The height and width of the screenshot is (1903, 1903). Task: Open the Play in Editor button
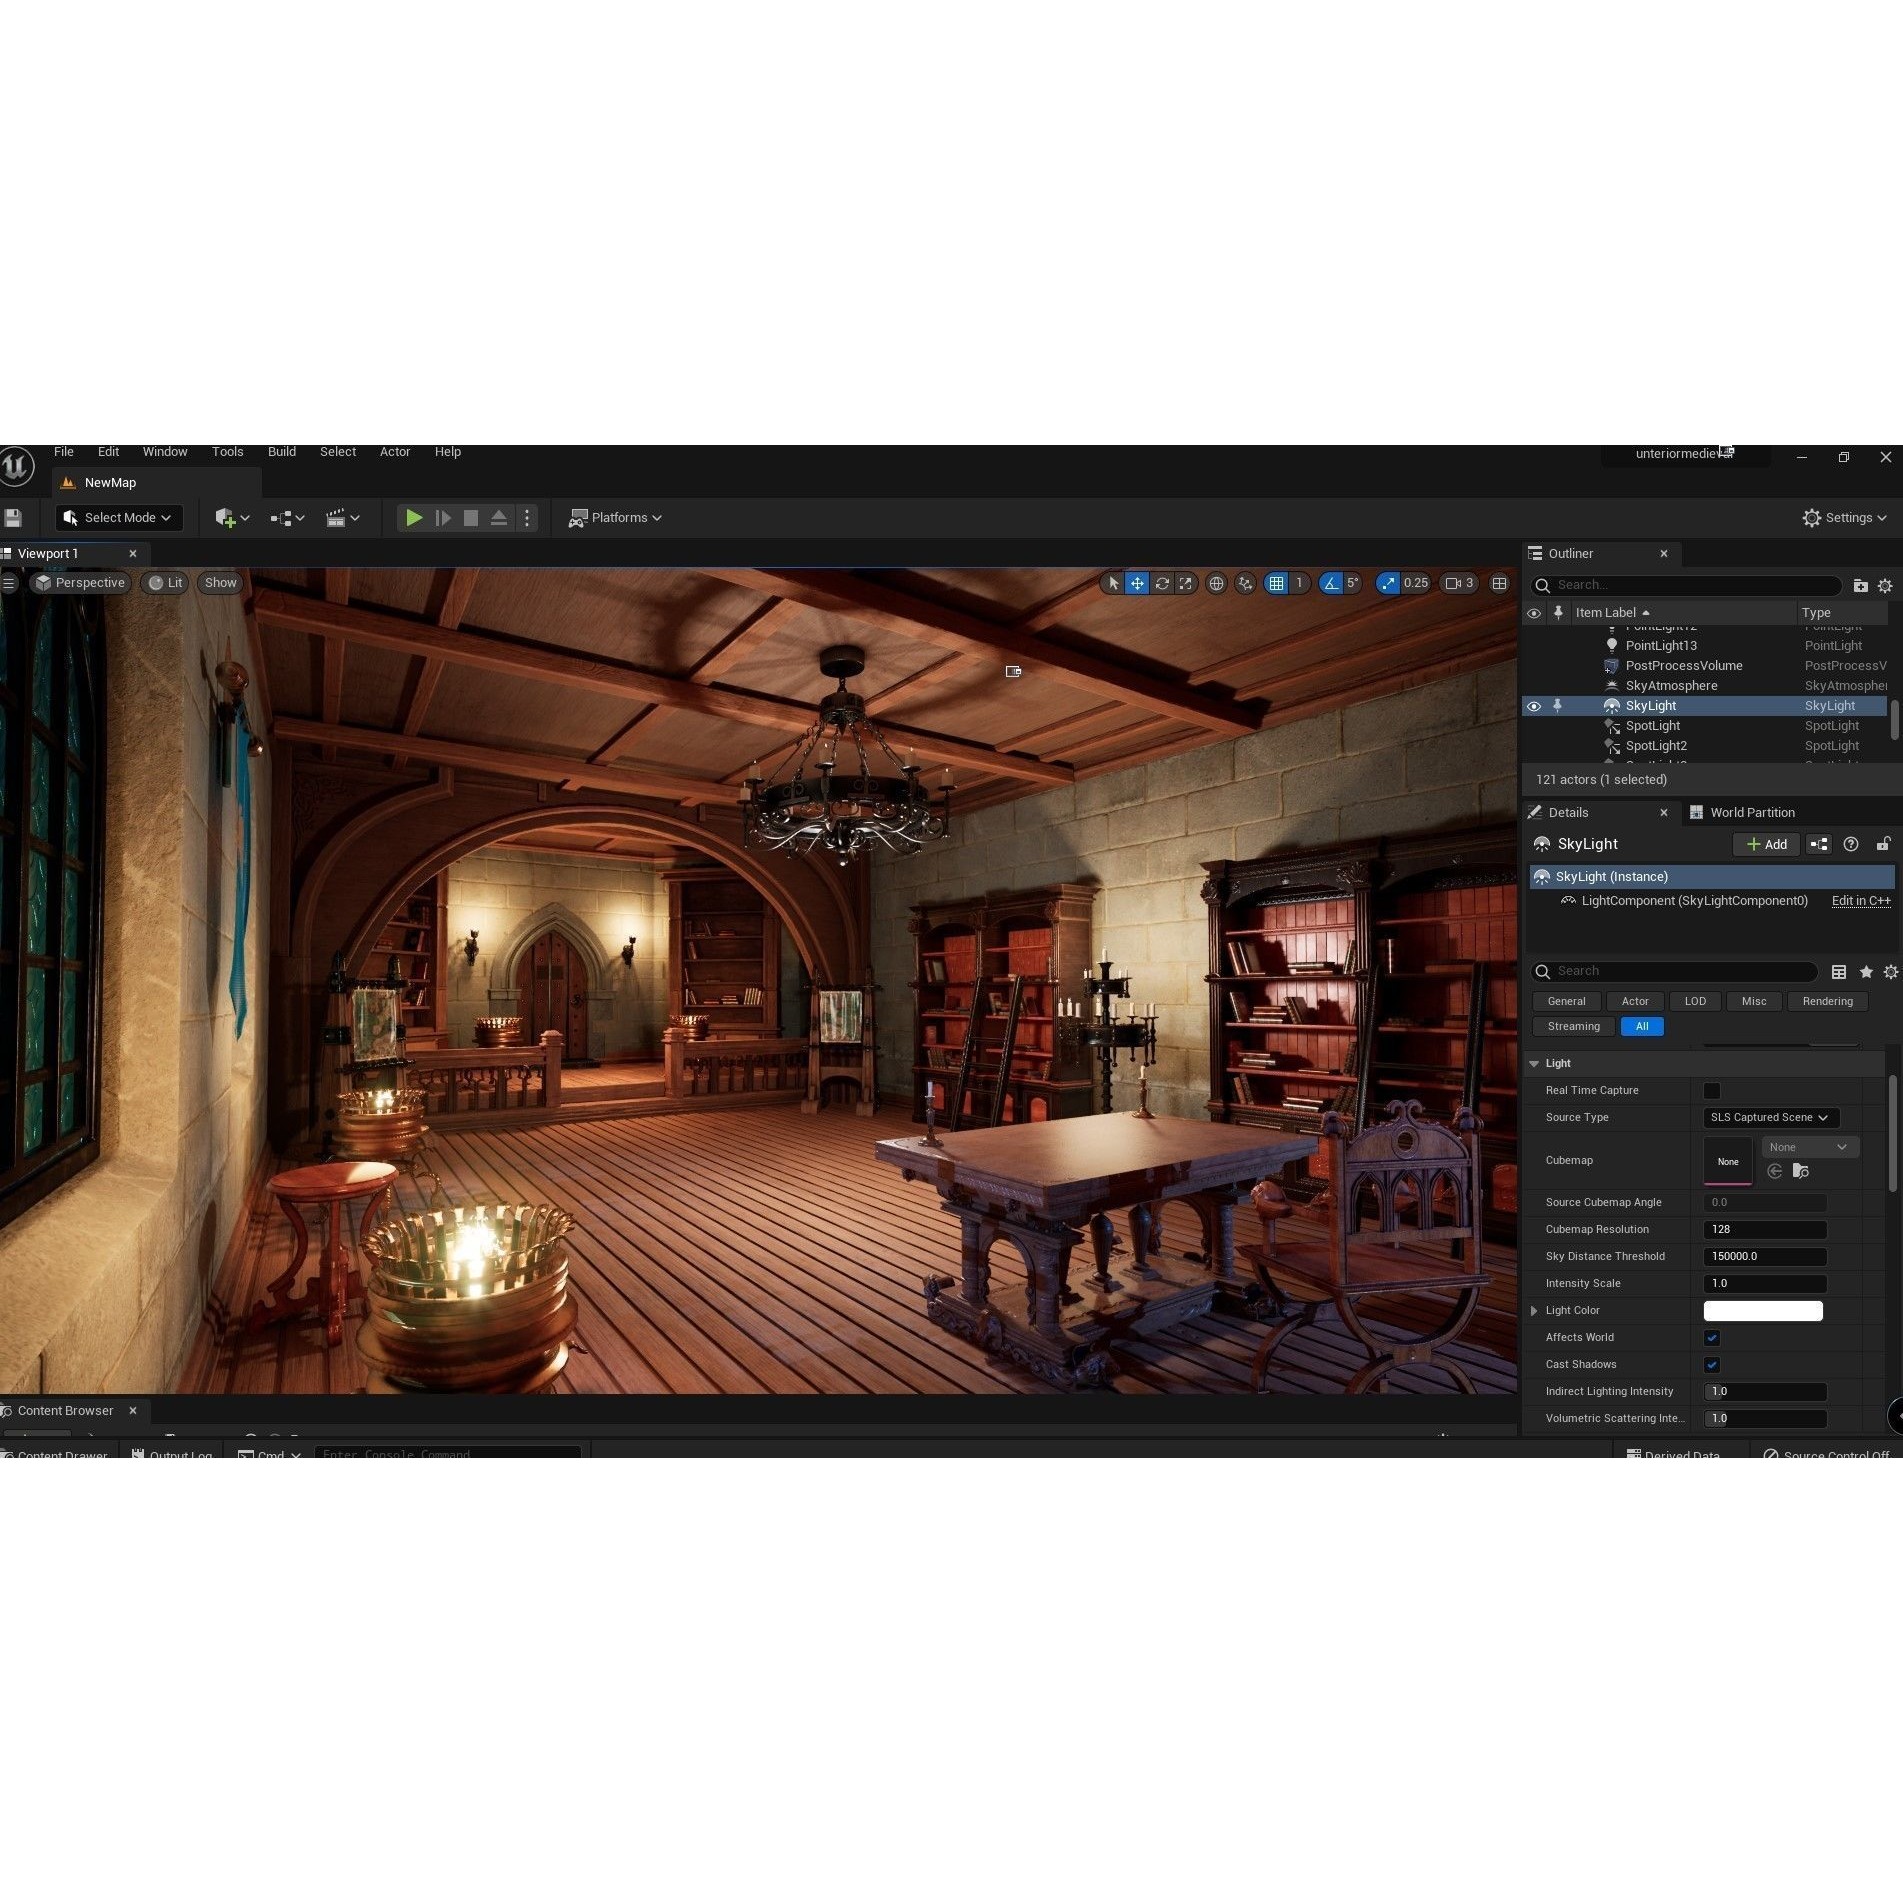(x=414, y=517)
